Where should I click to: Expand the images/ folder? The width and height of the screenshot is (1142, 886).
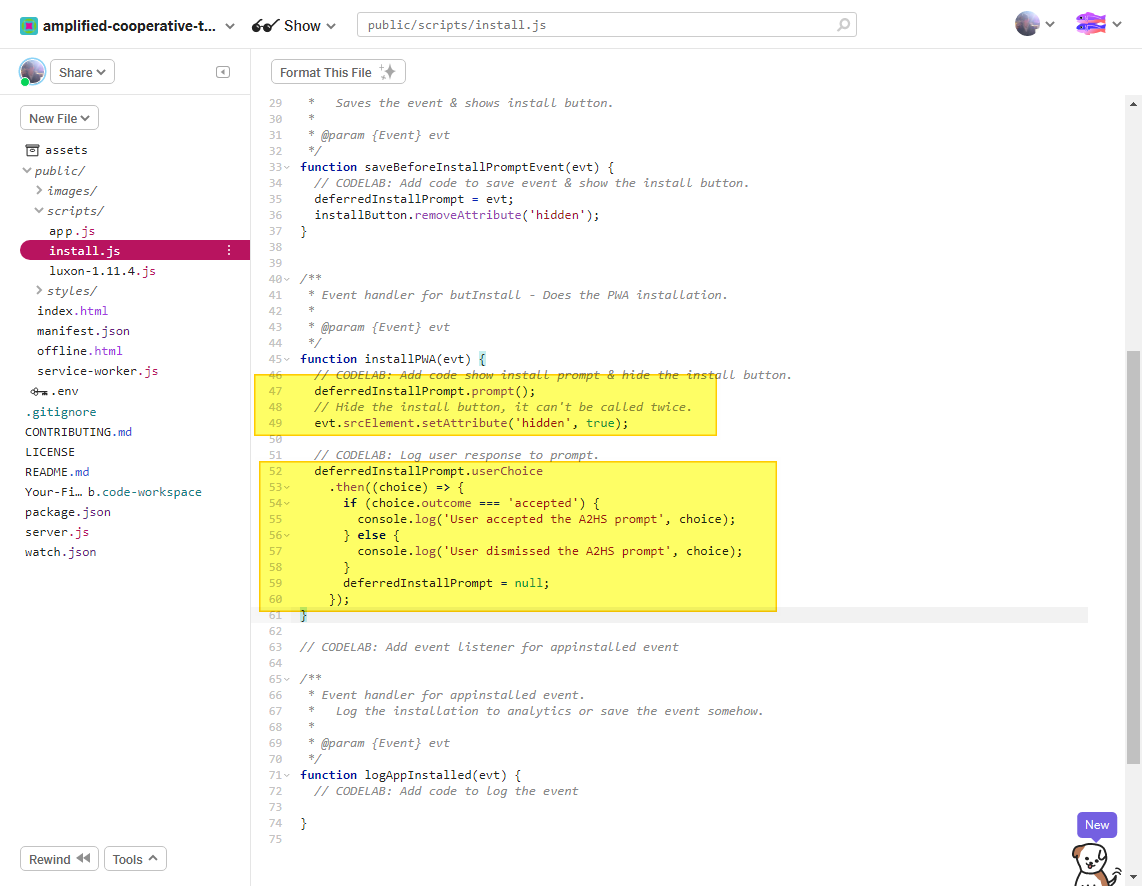point(39,190)
